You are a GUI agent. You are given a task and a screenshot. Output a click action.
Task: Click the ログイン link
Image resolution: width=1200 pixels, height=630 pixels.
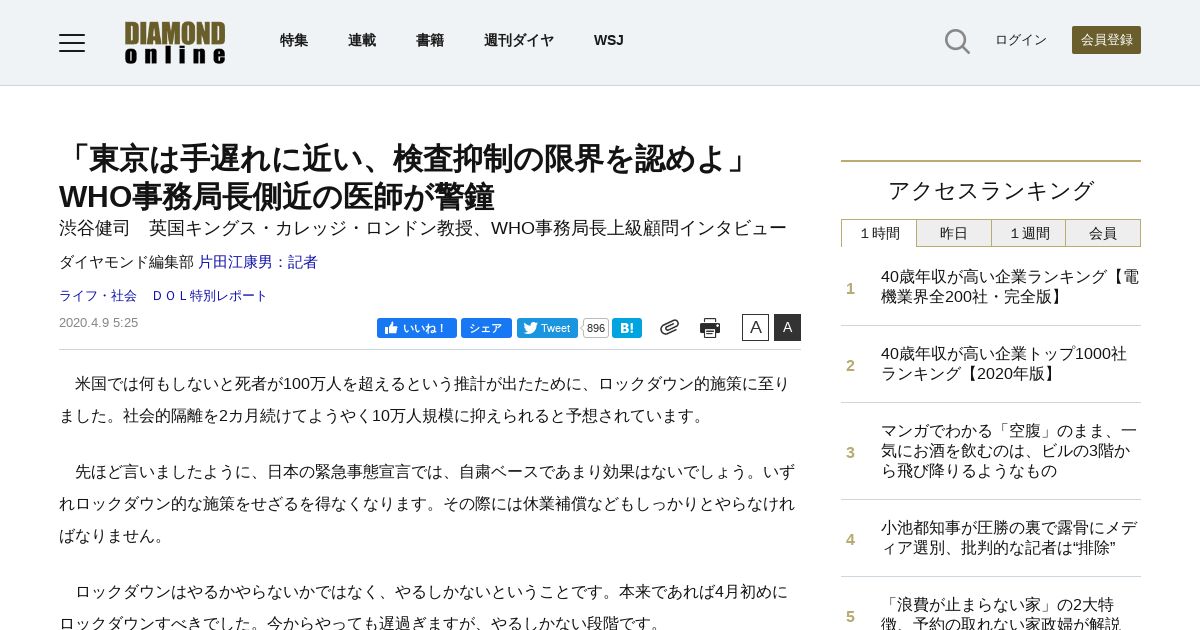[1021, 40]
